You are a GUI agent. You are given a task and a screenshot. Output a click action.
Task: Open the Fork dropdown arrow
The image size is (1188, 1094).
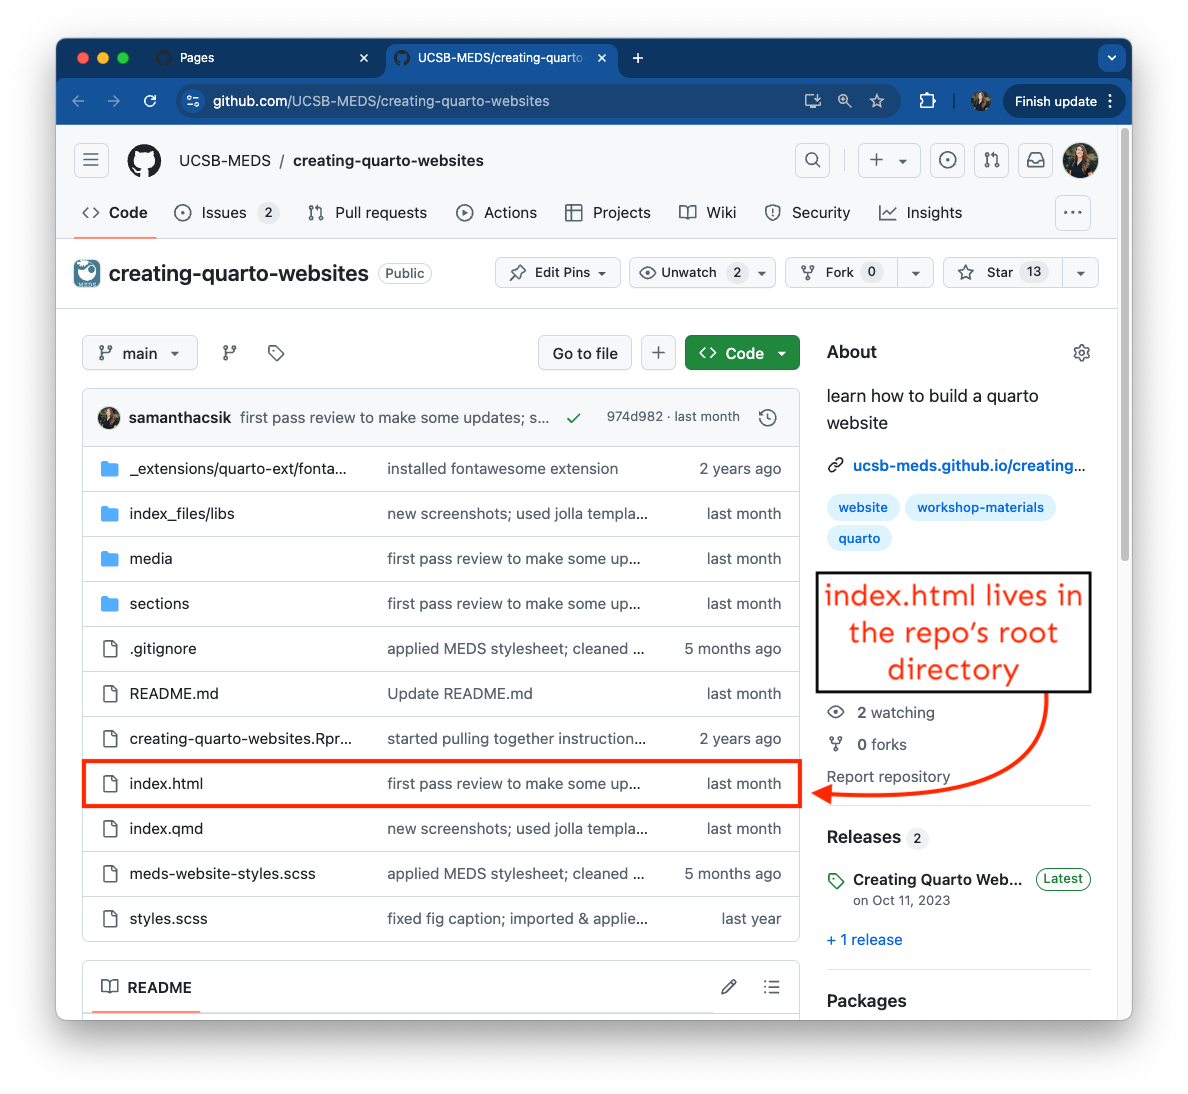click(915, 273)
